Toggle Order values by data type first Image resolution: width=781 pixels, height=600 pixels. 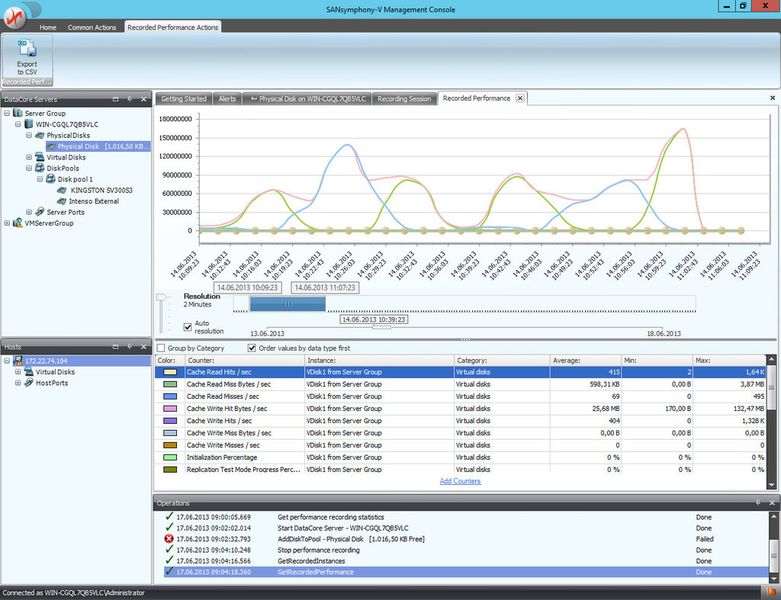click(x=252, y=348)
